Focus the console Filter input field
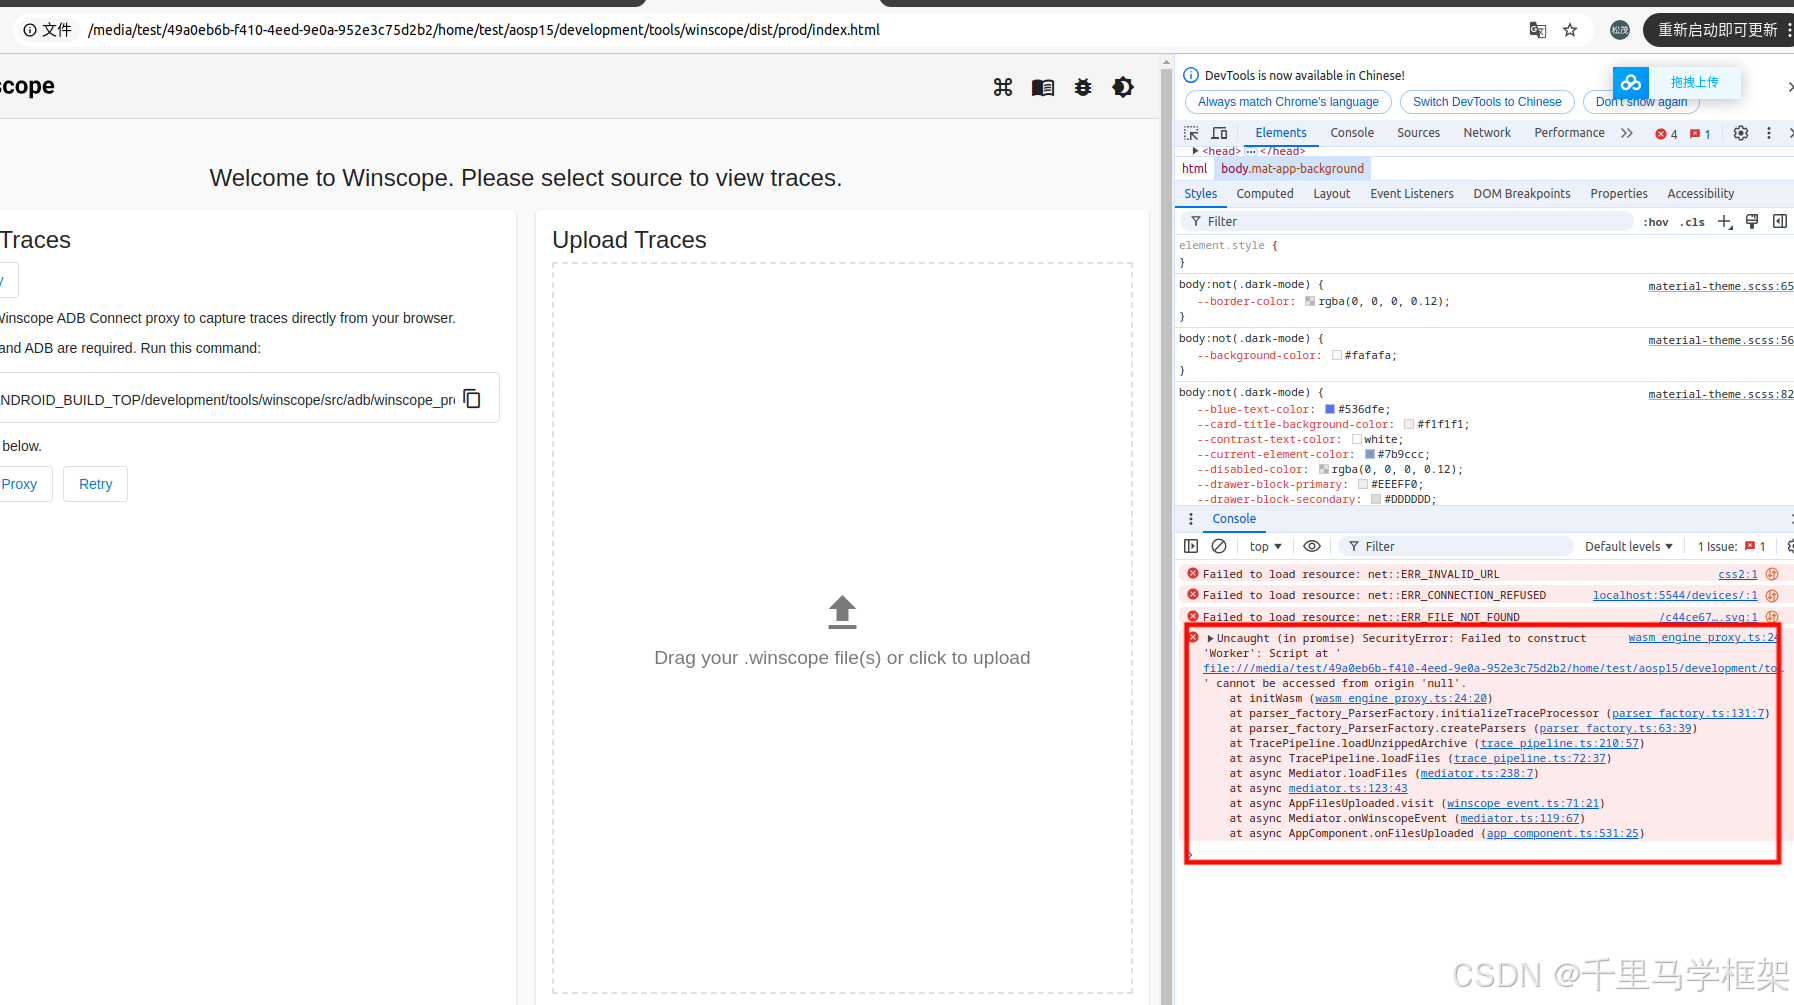 pos(1456,546)
